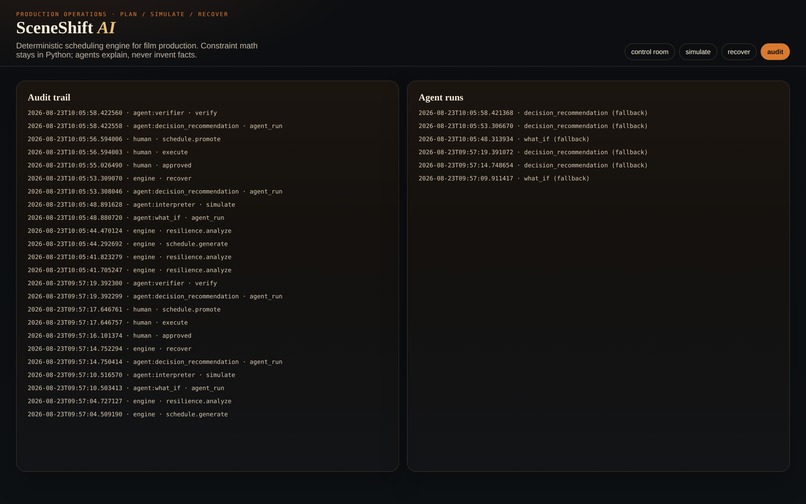The height and width of the screenshot is (504, 806).
Task: Select agent run 10:05:48.313934 what_if (fallback)
Action: (504, 139)
